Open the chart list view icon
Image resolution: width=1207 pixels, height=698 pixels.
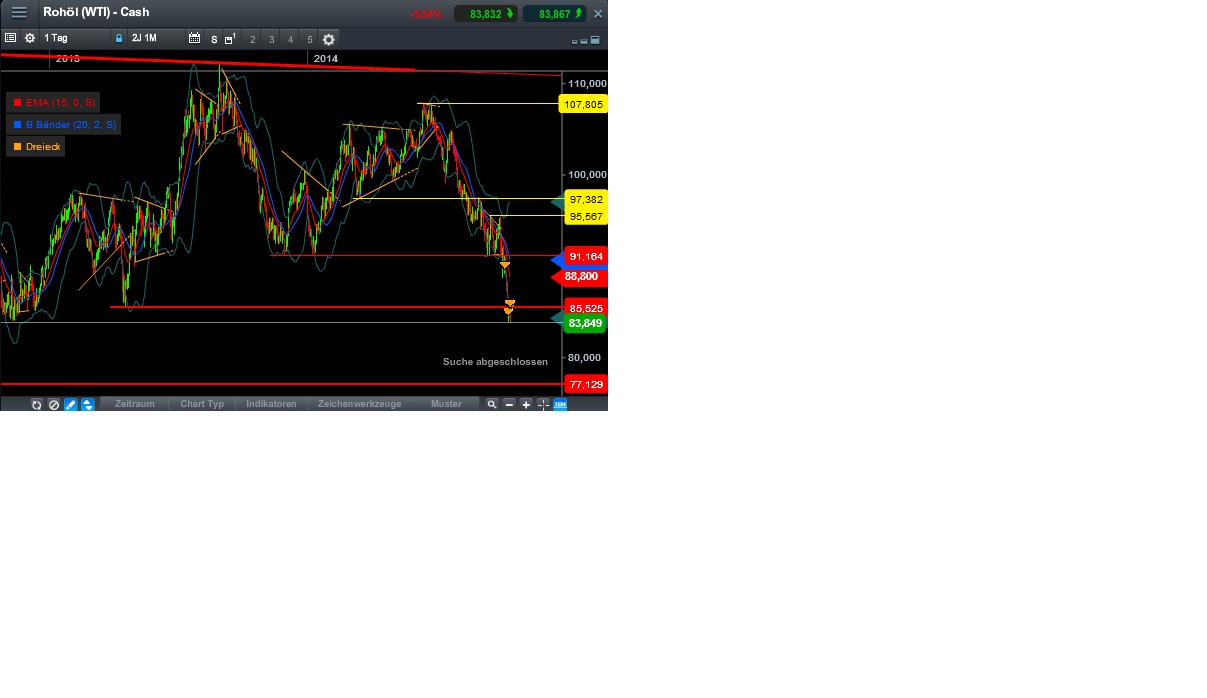pos(10,38)
